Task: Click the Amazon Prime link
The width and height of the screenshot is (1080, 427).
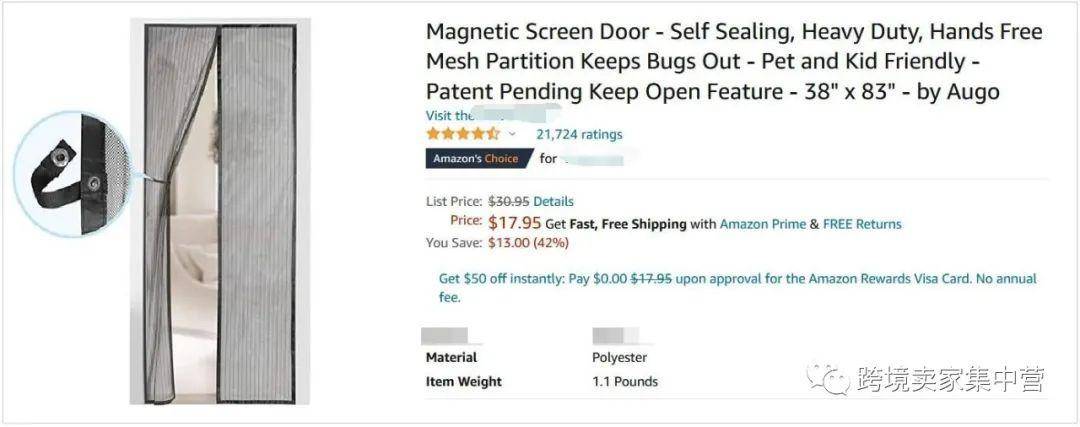Action: pos(762,224)
